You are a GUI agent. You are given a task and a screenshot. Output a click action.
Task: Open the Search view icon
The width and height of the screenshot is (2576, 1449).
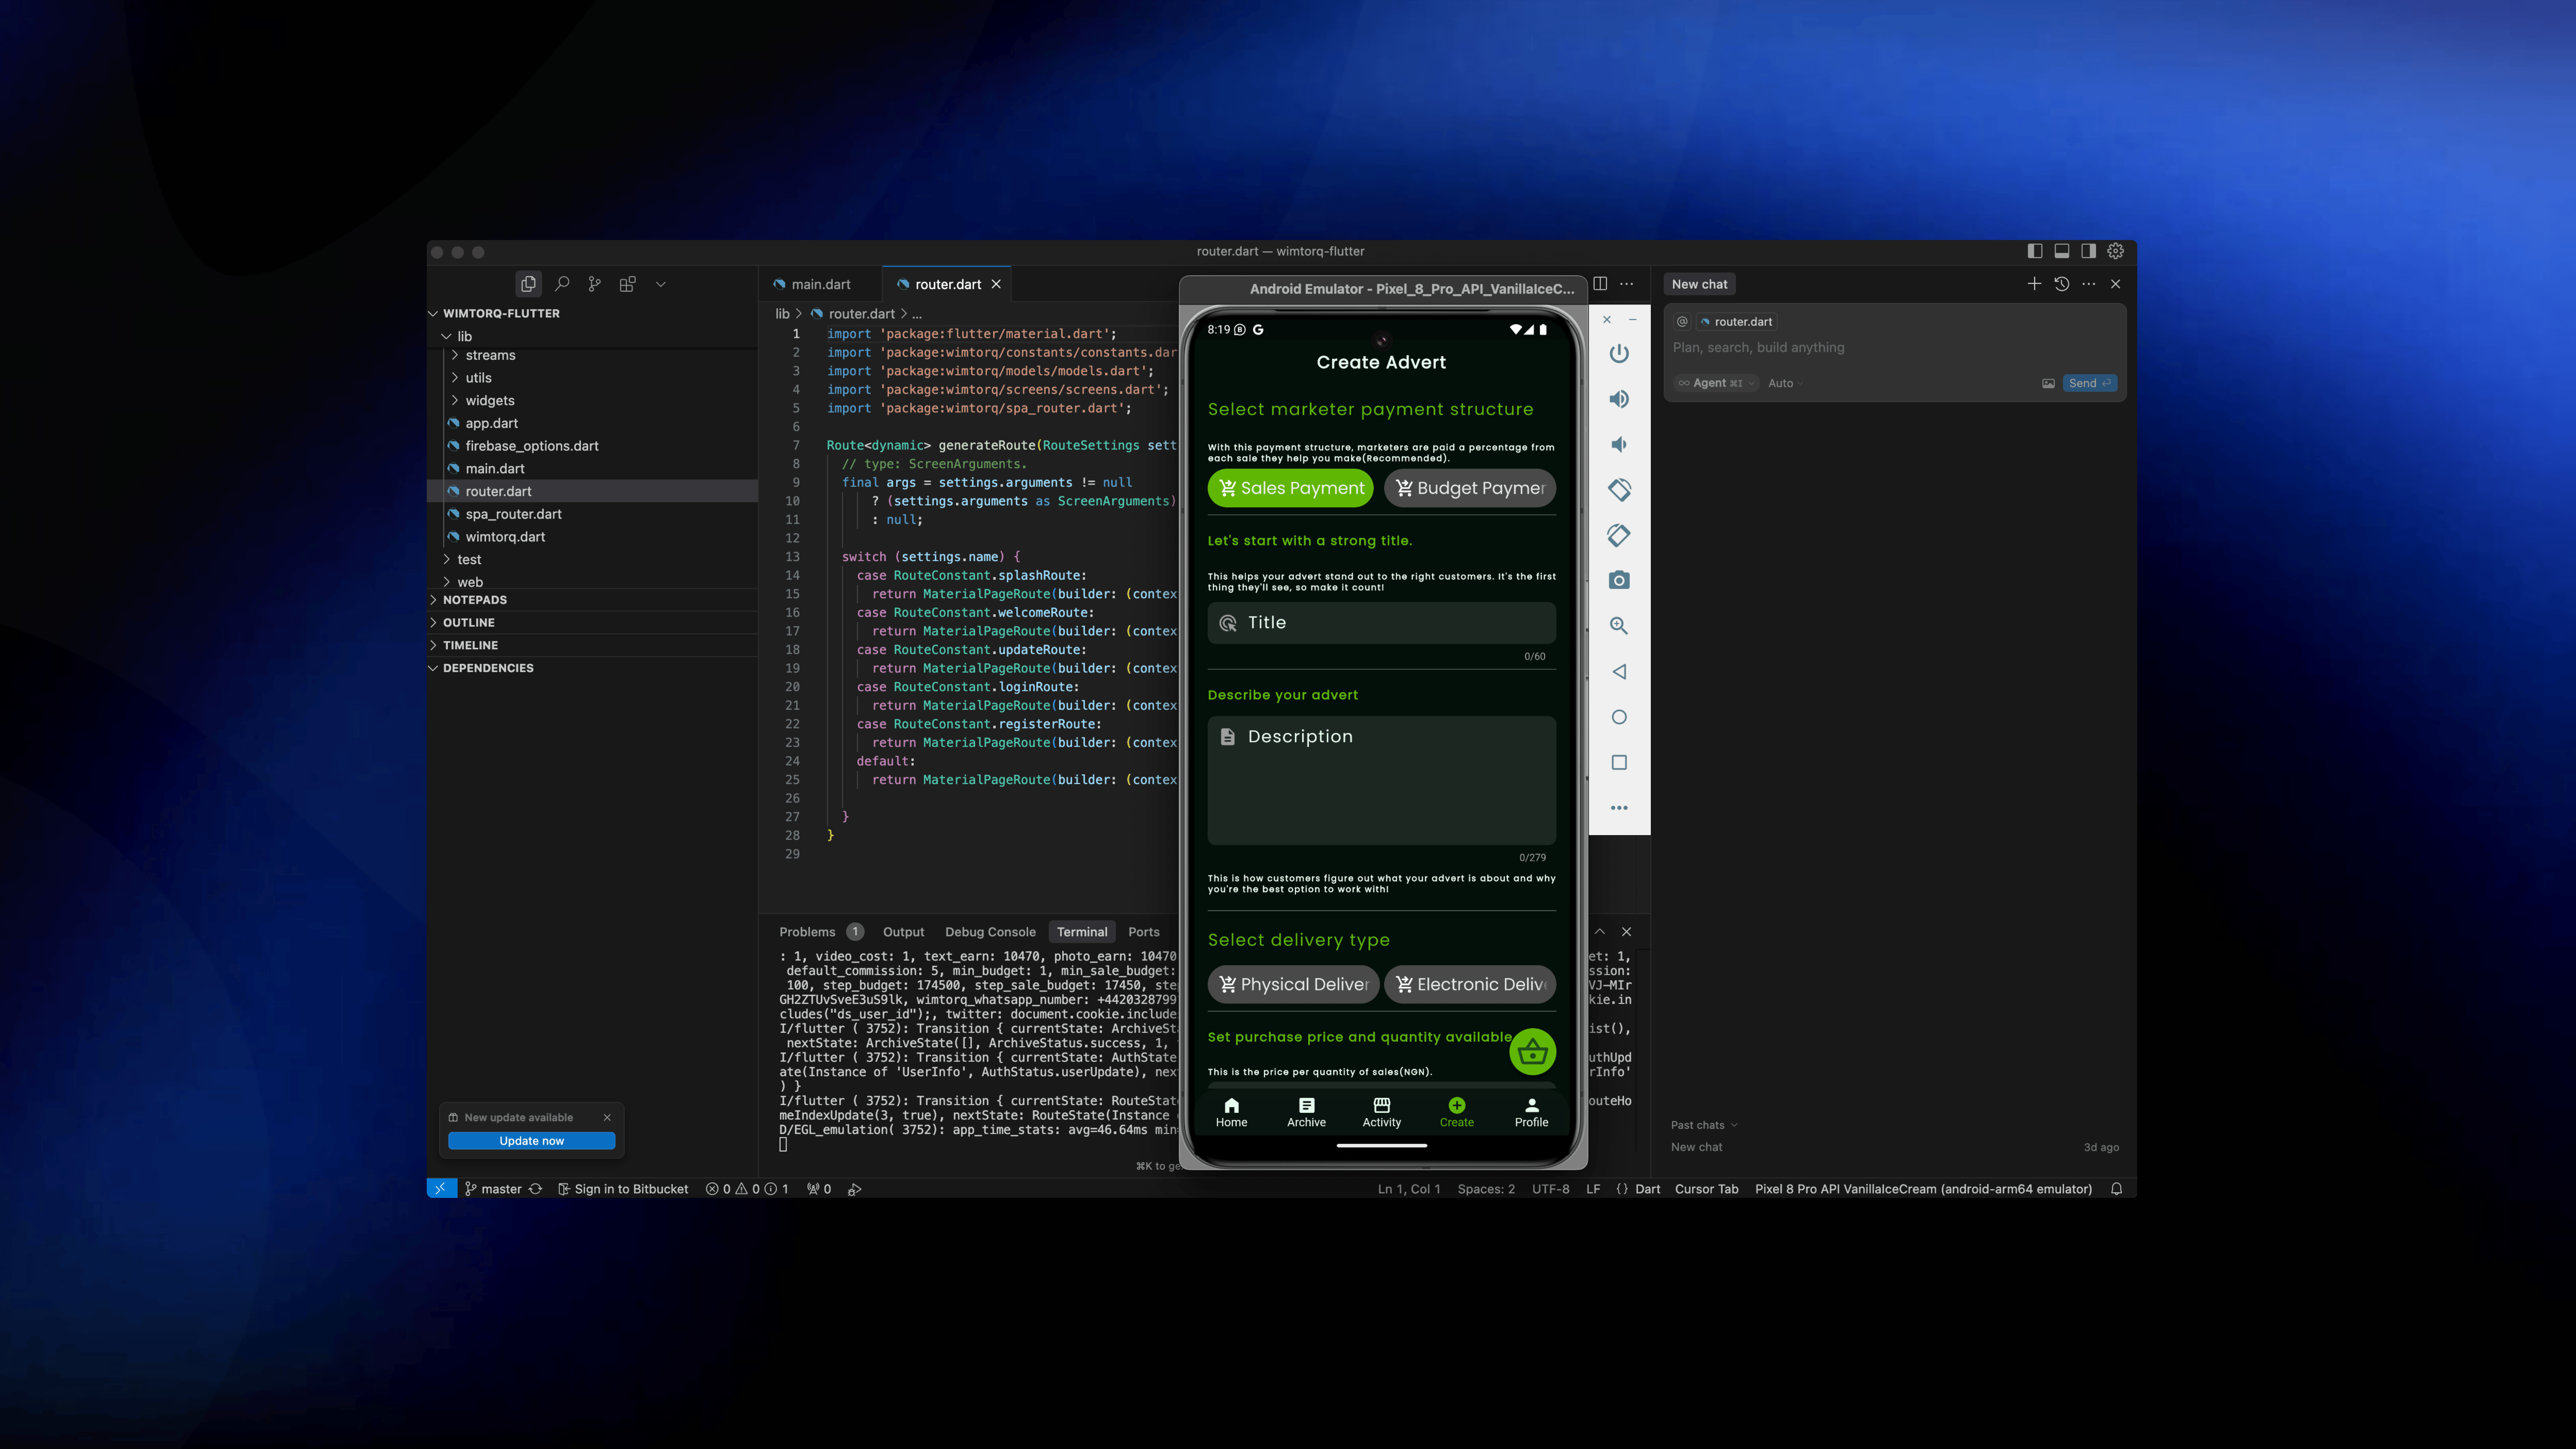(562, 284)
